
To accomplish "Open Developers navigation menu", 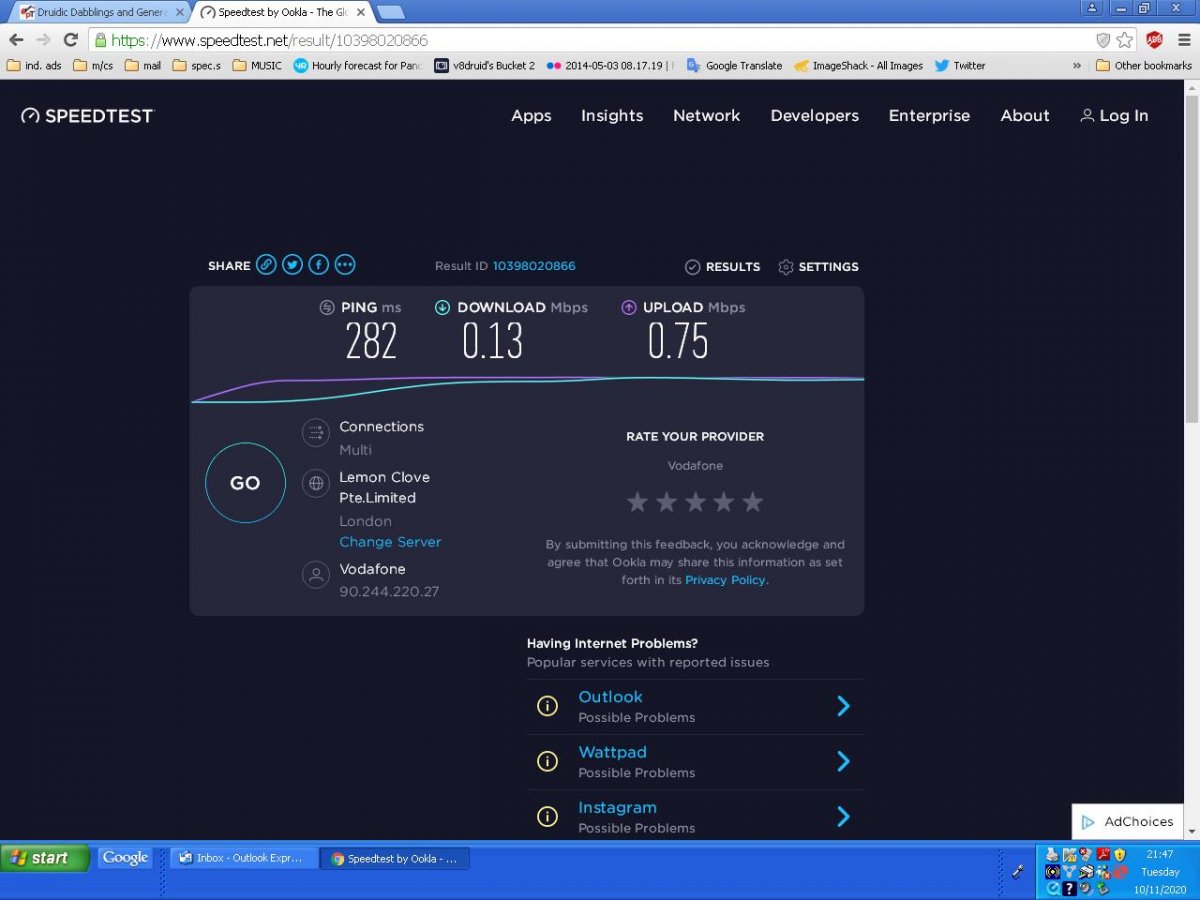I will click(x=815, y=116).
